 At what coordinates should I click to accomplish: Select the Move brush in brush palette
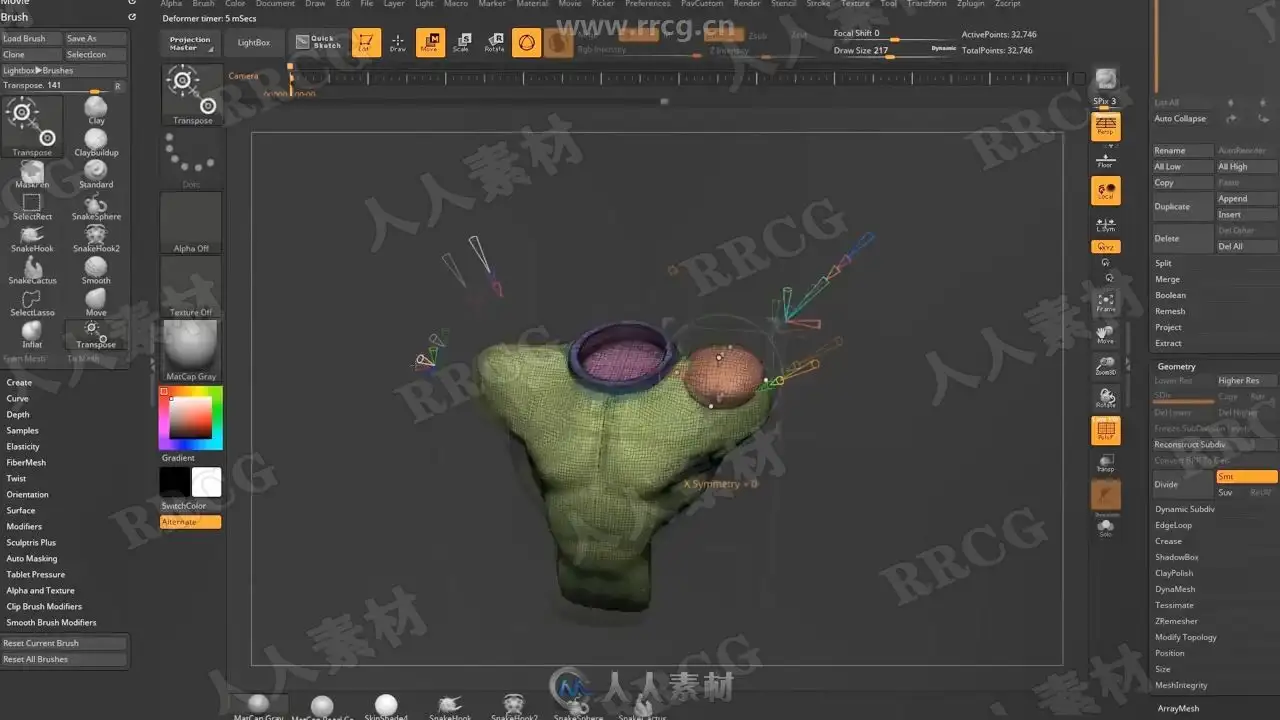pyautogui.click(x=96, y=302)
